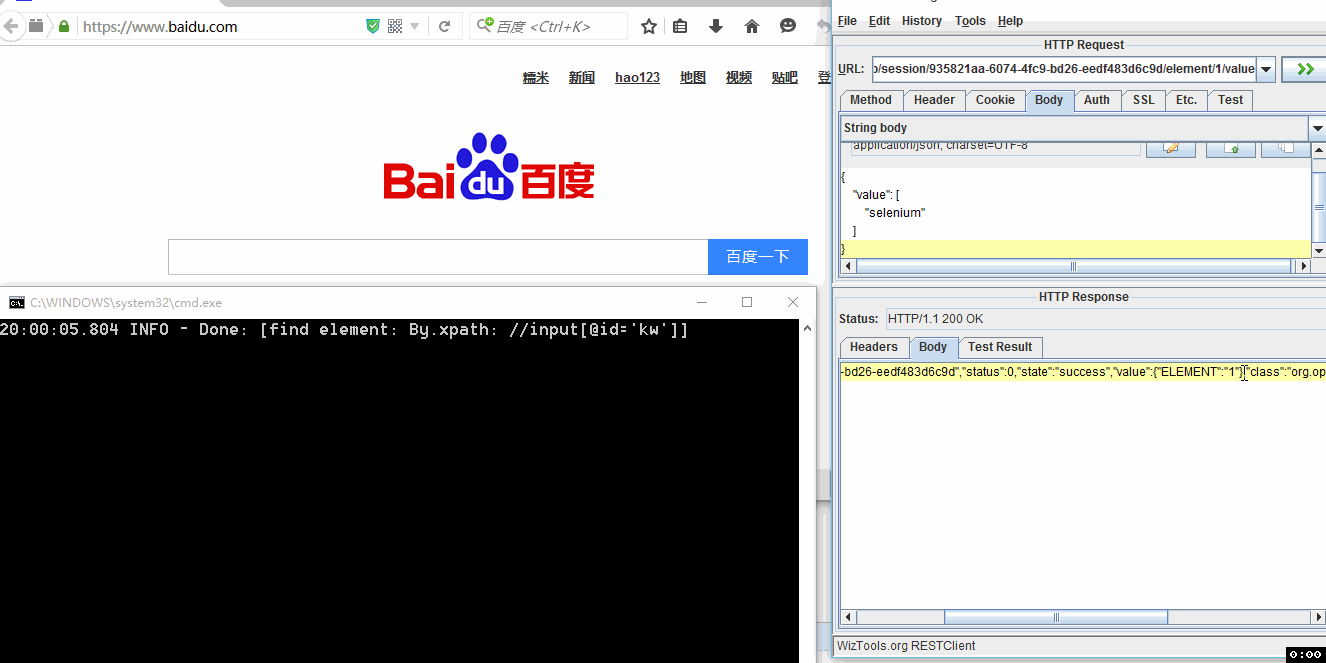Open the History menu in RESTClient

point(922,21)
